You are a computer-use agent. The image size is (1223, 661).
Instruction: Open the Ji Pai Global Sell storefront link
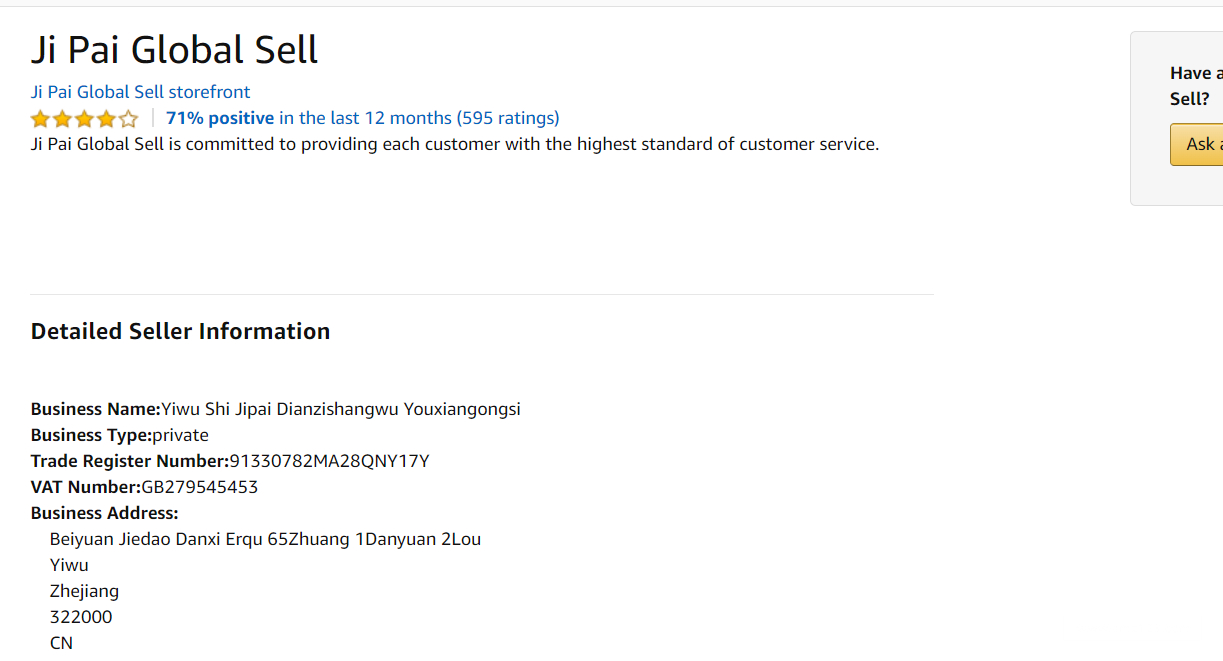[x=140, y=92]
